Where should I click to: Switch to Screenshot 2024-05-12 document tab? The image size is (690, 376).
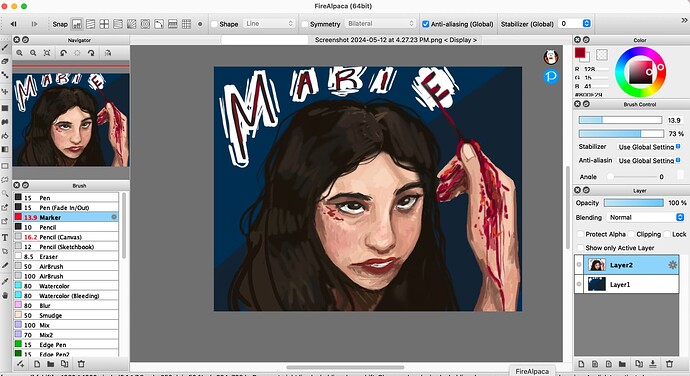click(x=396, y=40)
